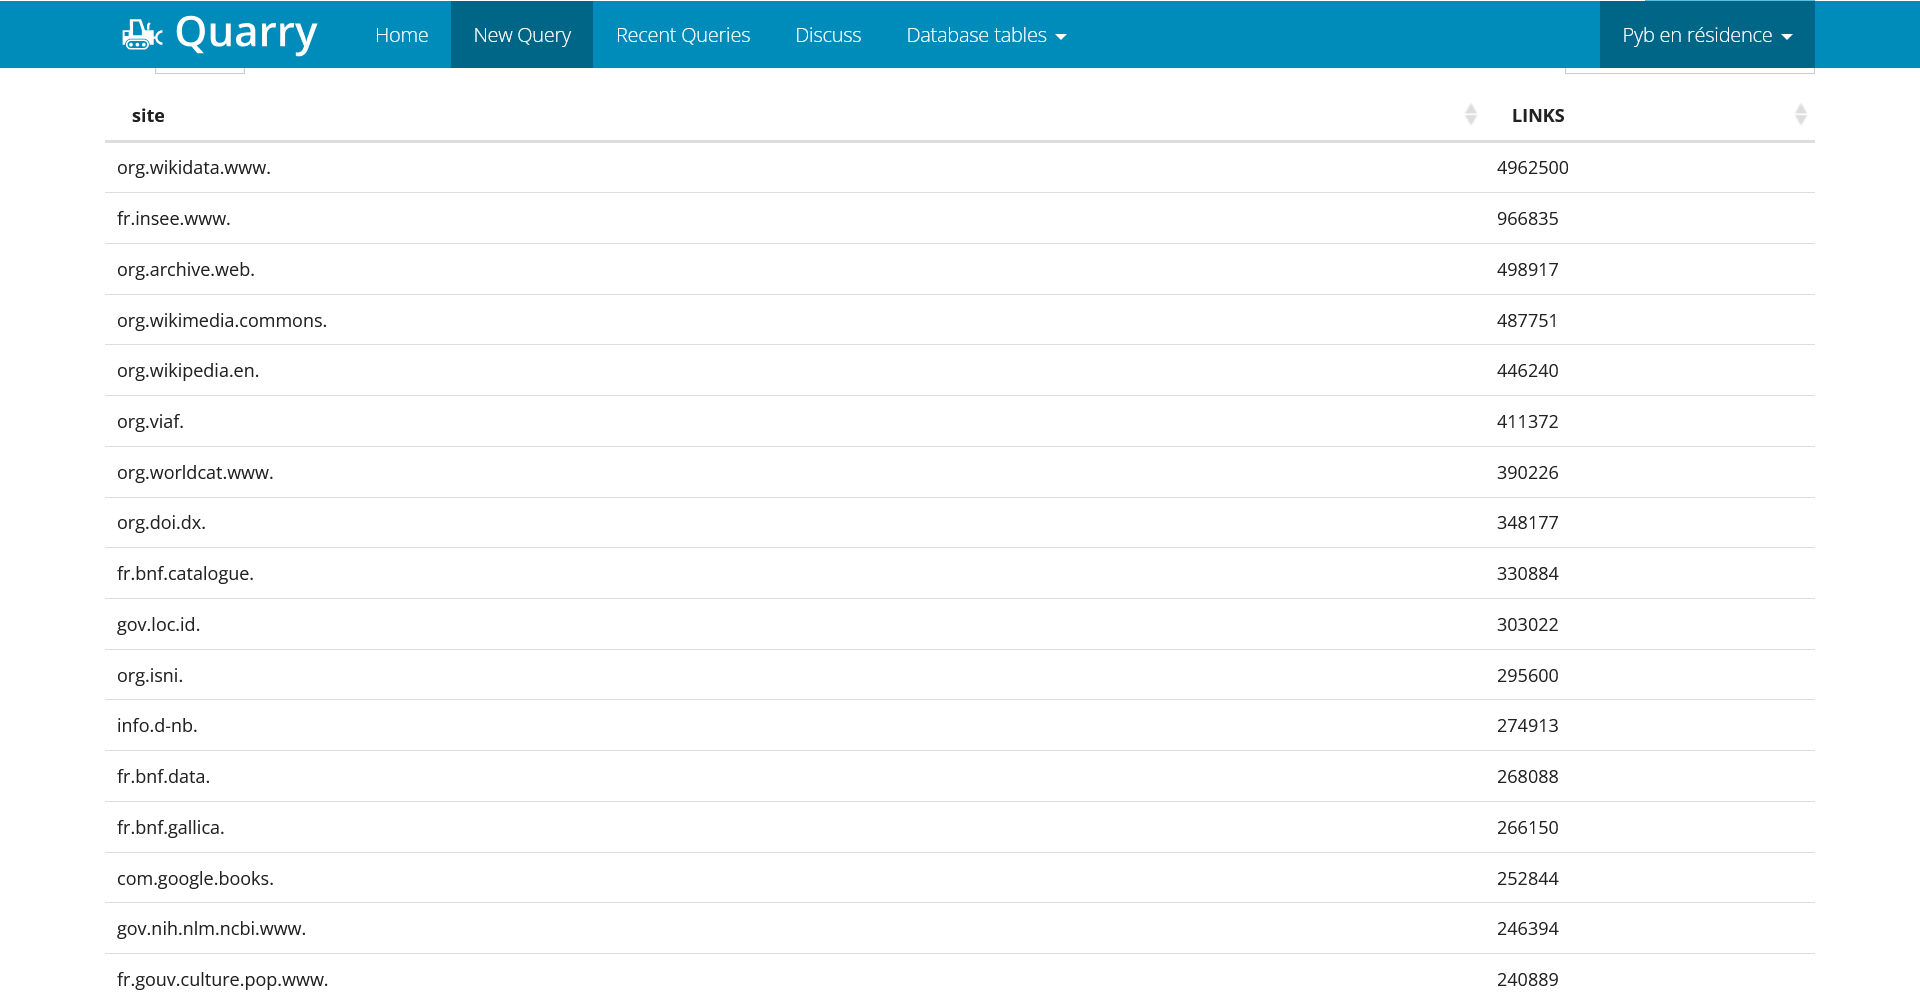Sort by the LINKS column header

(1650, 115)
